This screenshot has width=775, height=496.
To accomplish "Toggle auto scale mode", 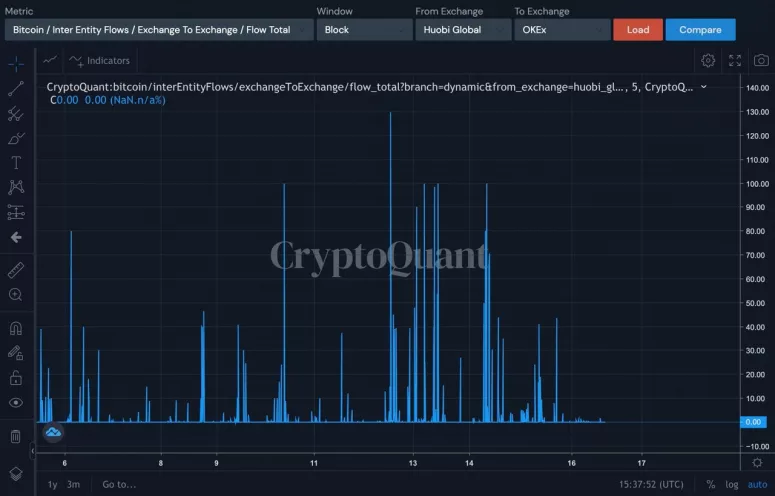I will point(757,485).
